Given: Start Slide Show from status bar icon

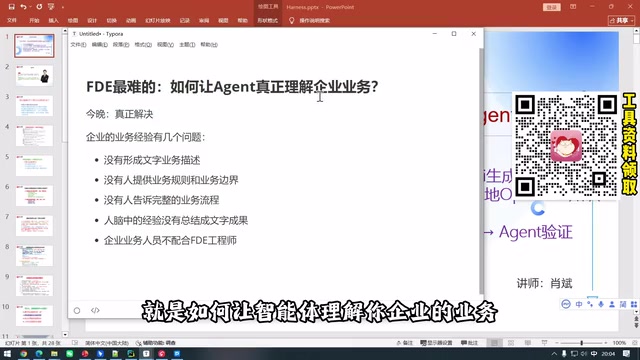Looking at the screenshot, I should pos(544,343).
